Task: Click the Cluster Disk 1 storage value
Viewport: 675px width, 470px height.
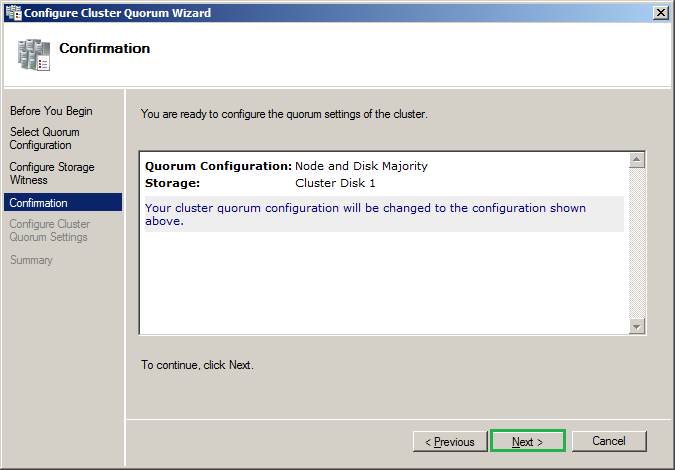Action: click(x=335, y=183)
